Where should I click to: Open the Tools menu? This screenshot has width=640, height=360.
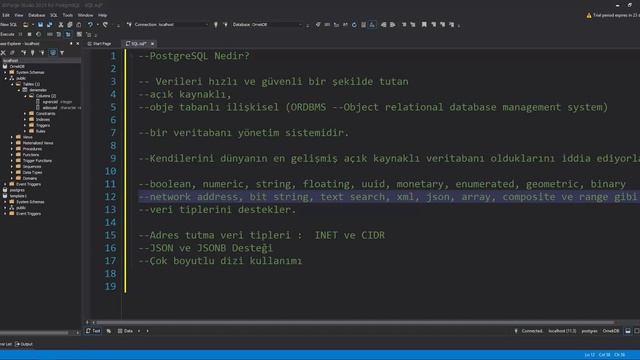tap(68, 15)
